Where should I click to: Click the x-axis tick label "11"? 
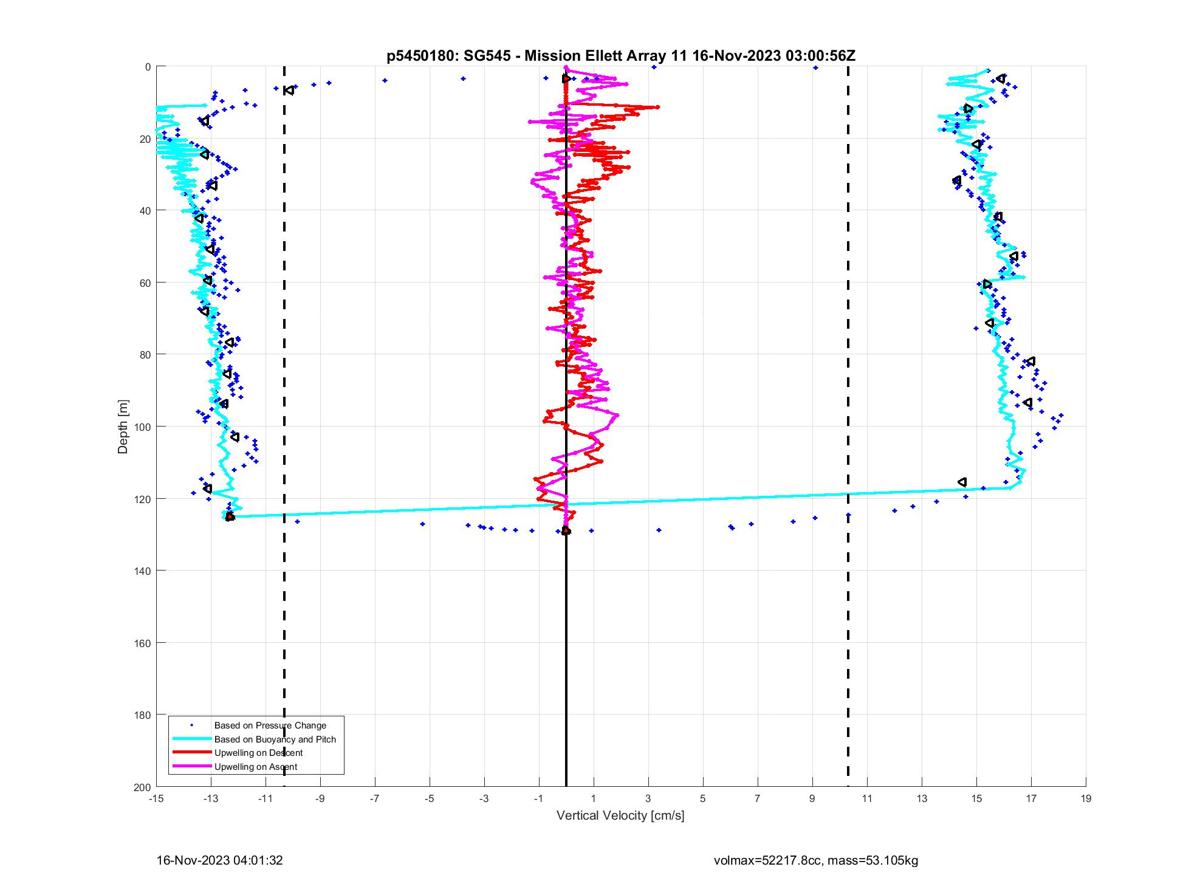867,799
